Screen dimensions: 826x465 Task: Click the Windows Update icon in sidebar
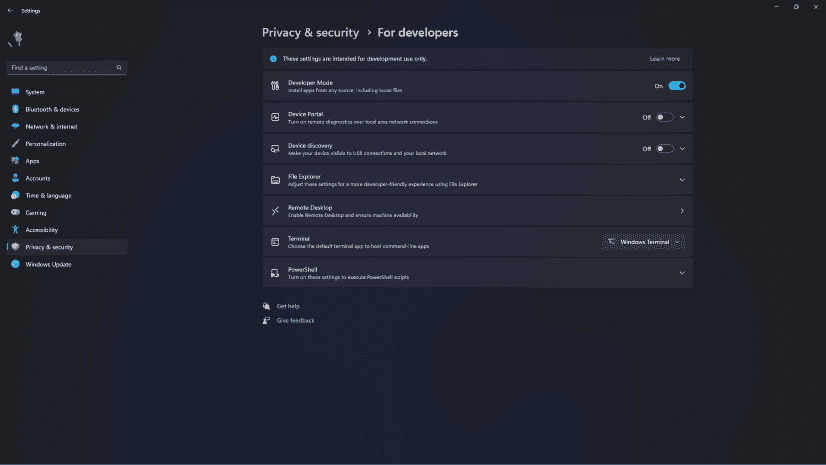point(16,264)
